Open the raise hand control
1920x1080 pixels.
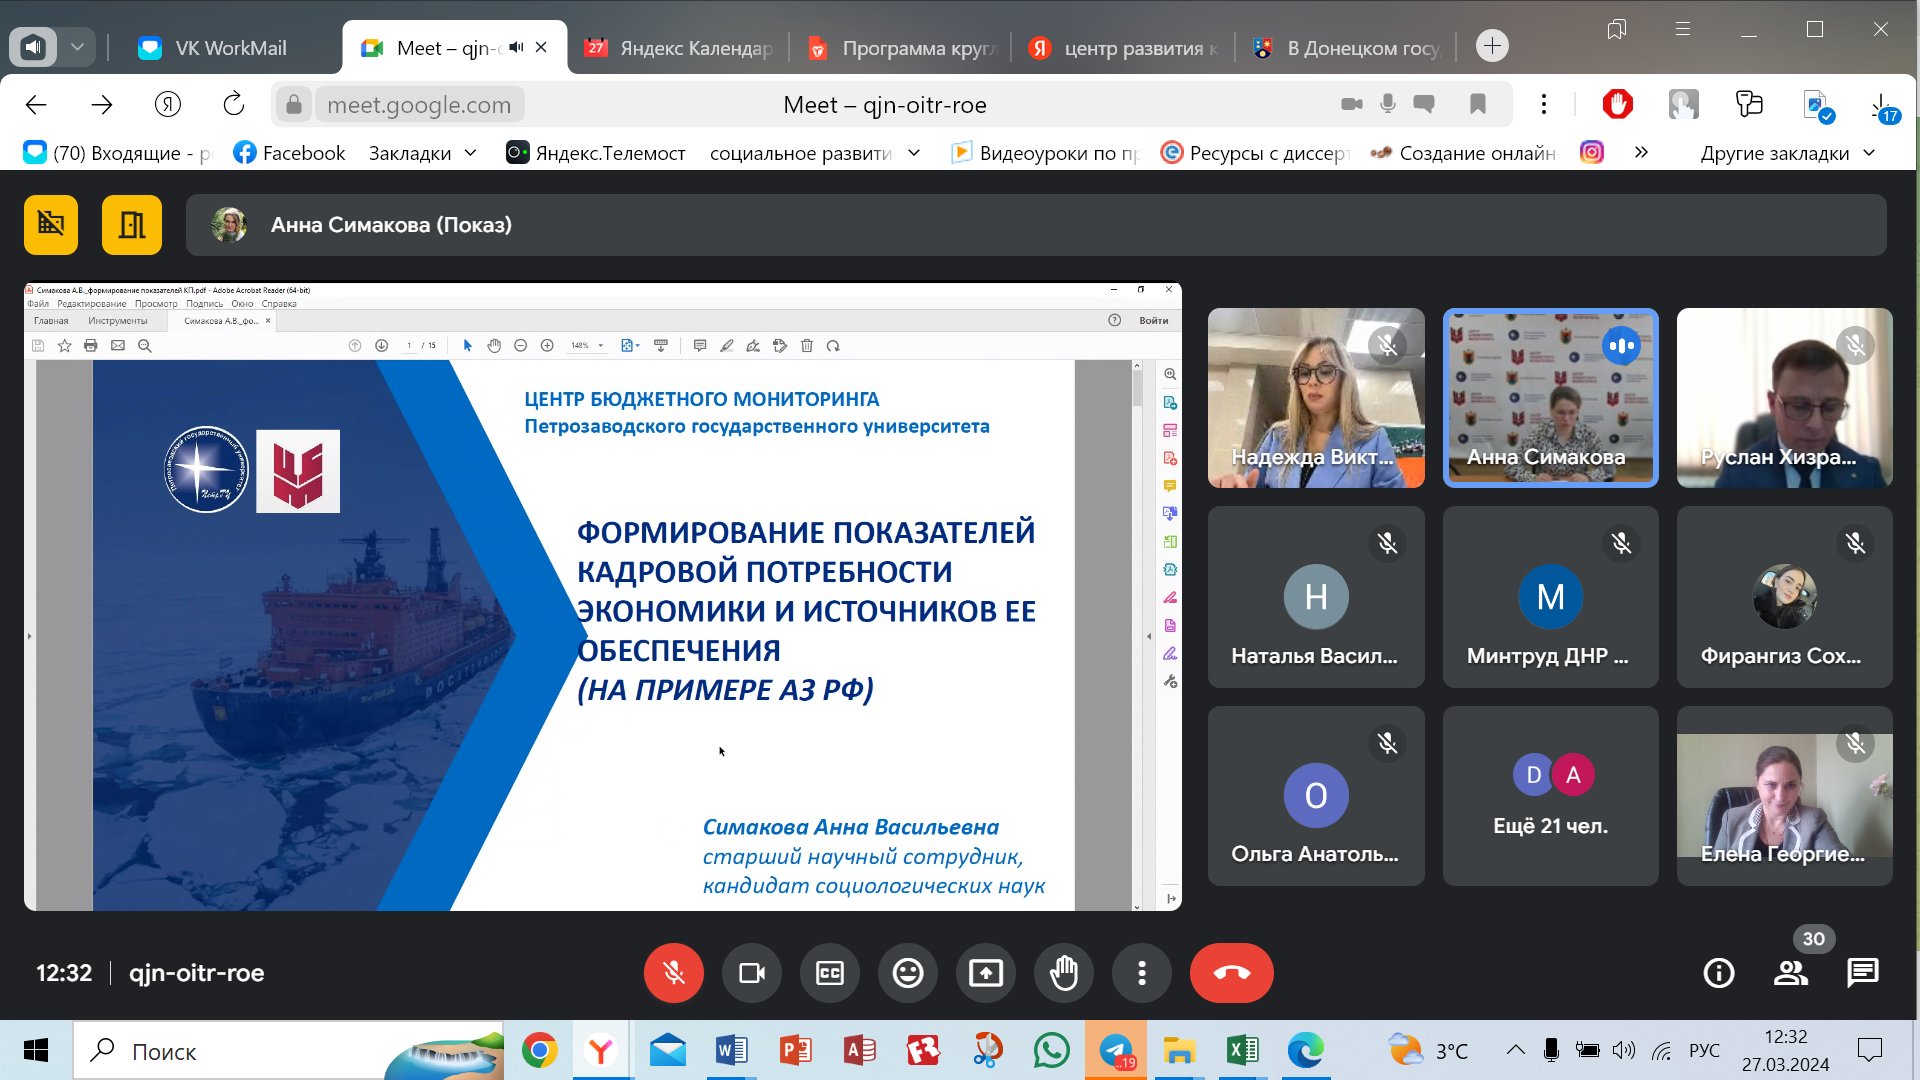[1063, 973]
